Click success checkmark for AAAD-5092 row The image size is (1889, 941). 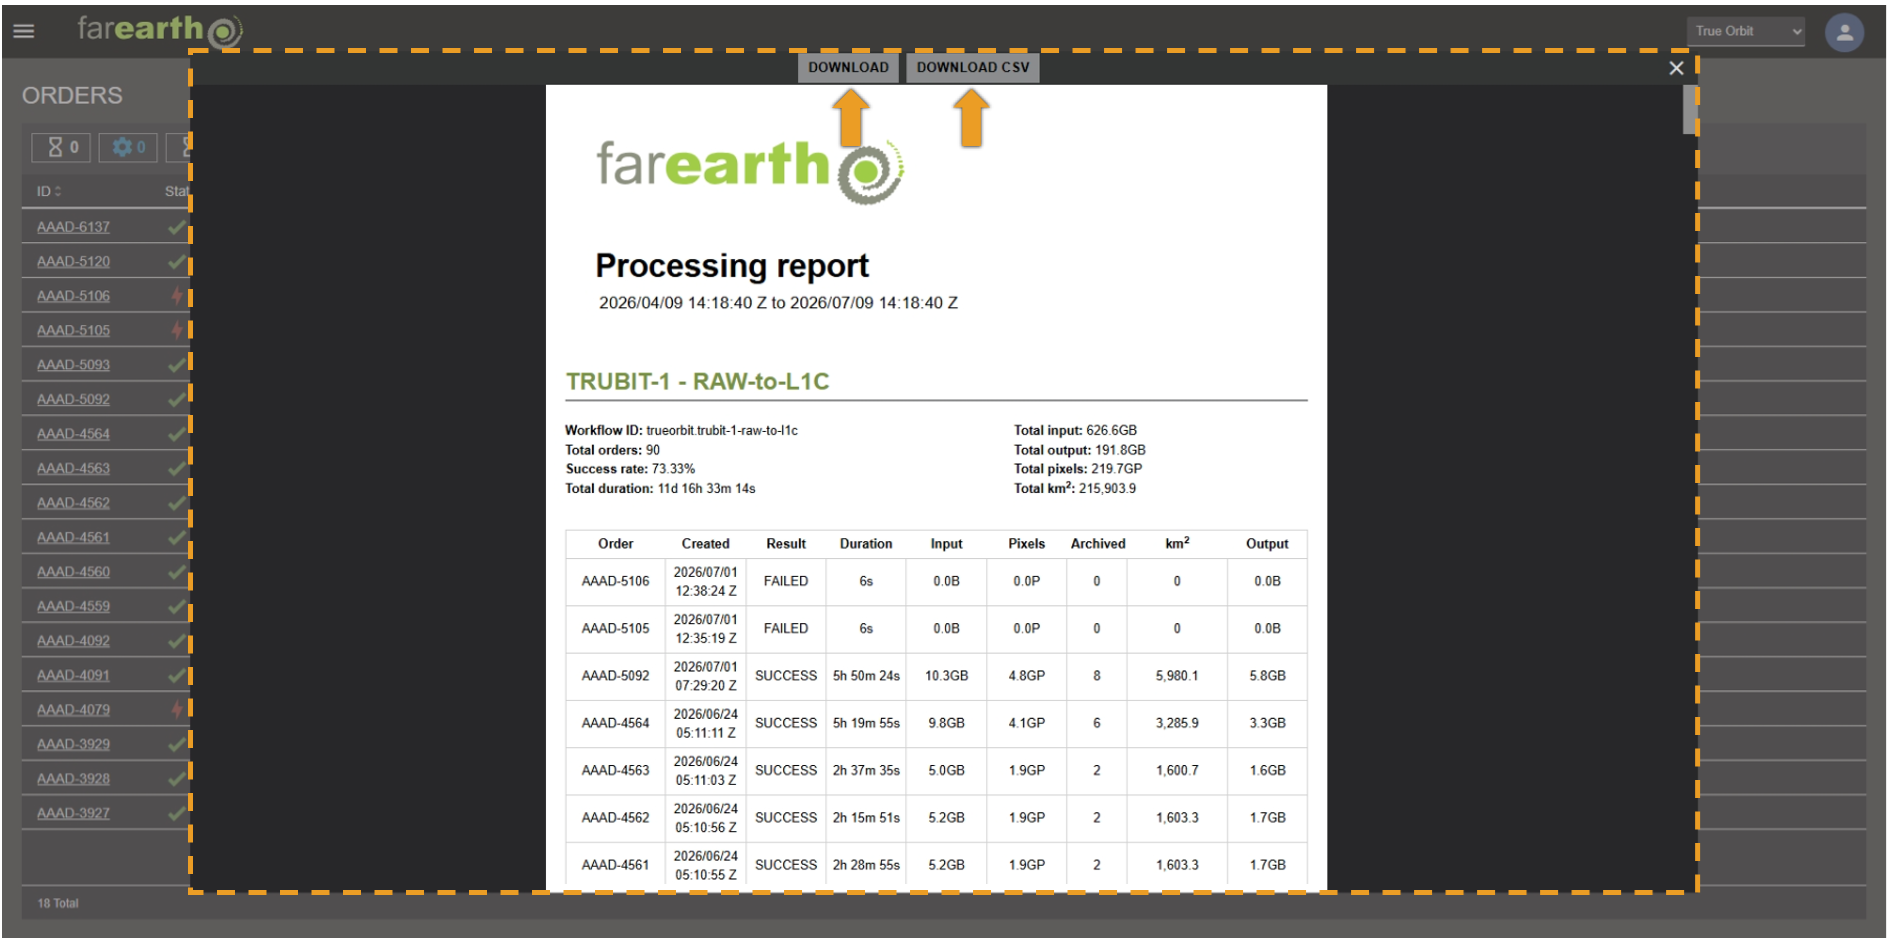coord(177,400)
